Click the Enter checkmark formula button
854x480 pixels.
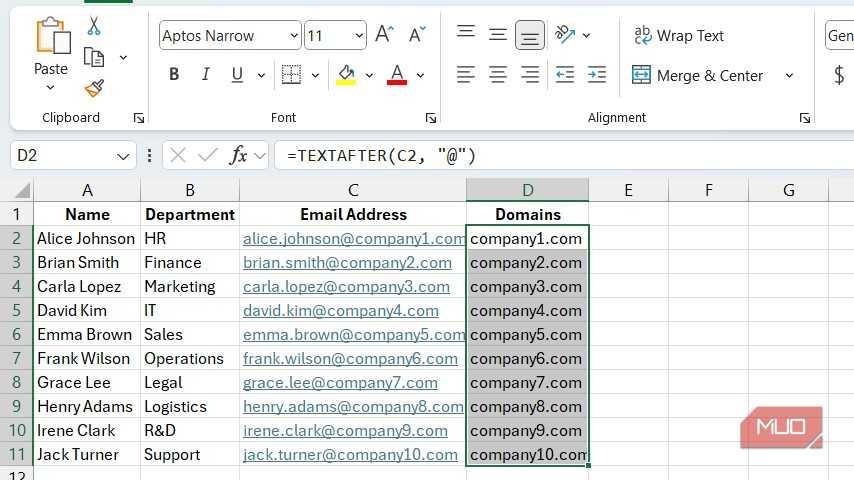tap(208, 156)
